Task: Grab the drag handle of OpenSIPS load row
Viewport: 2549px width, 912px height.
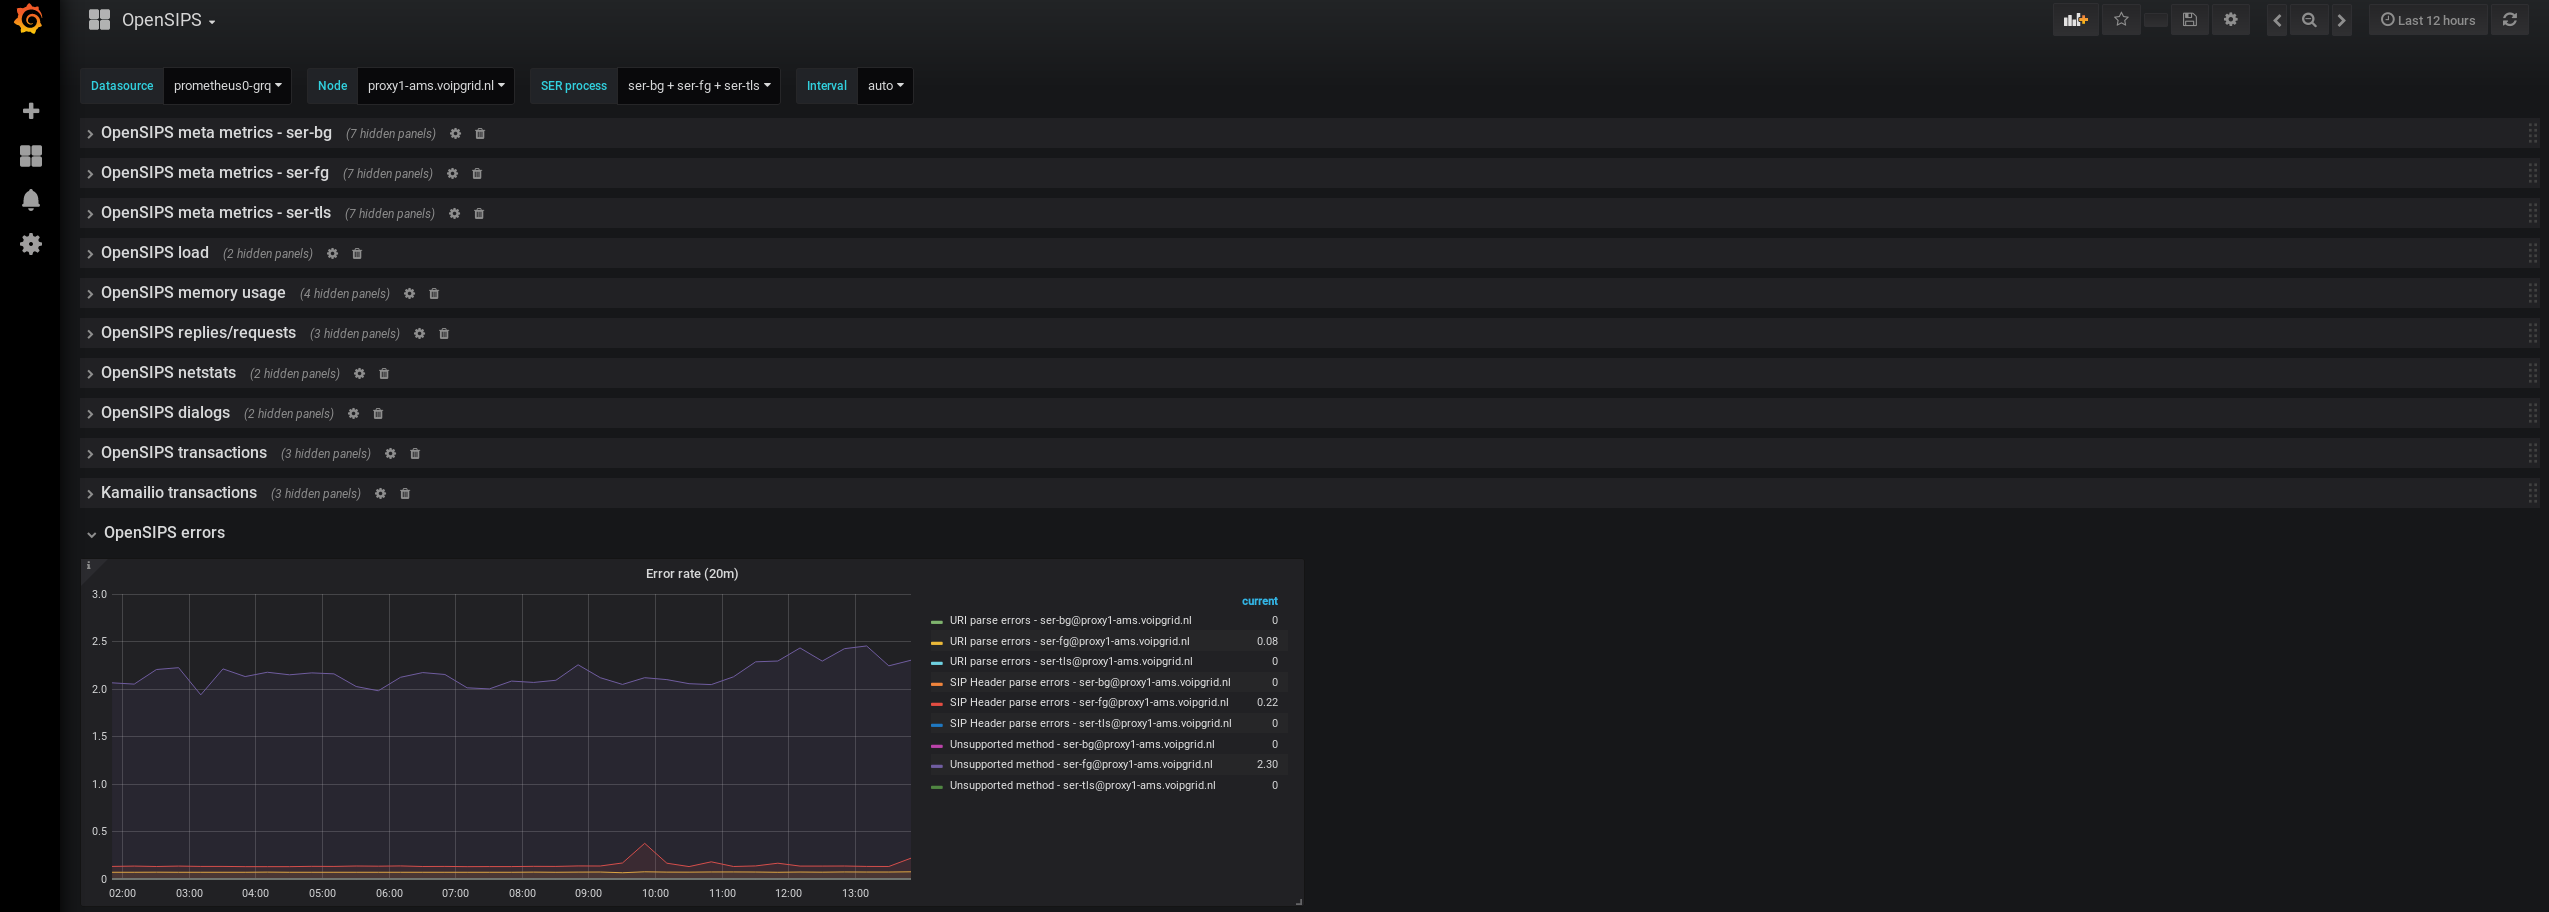Action: [2532, 253]
